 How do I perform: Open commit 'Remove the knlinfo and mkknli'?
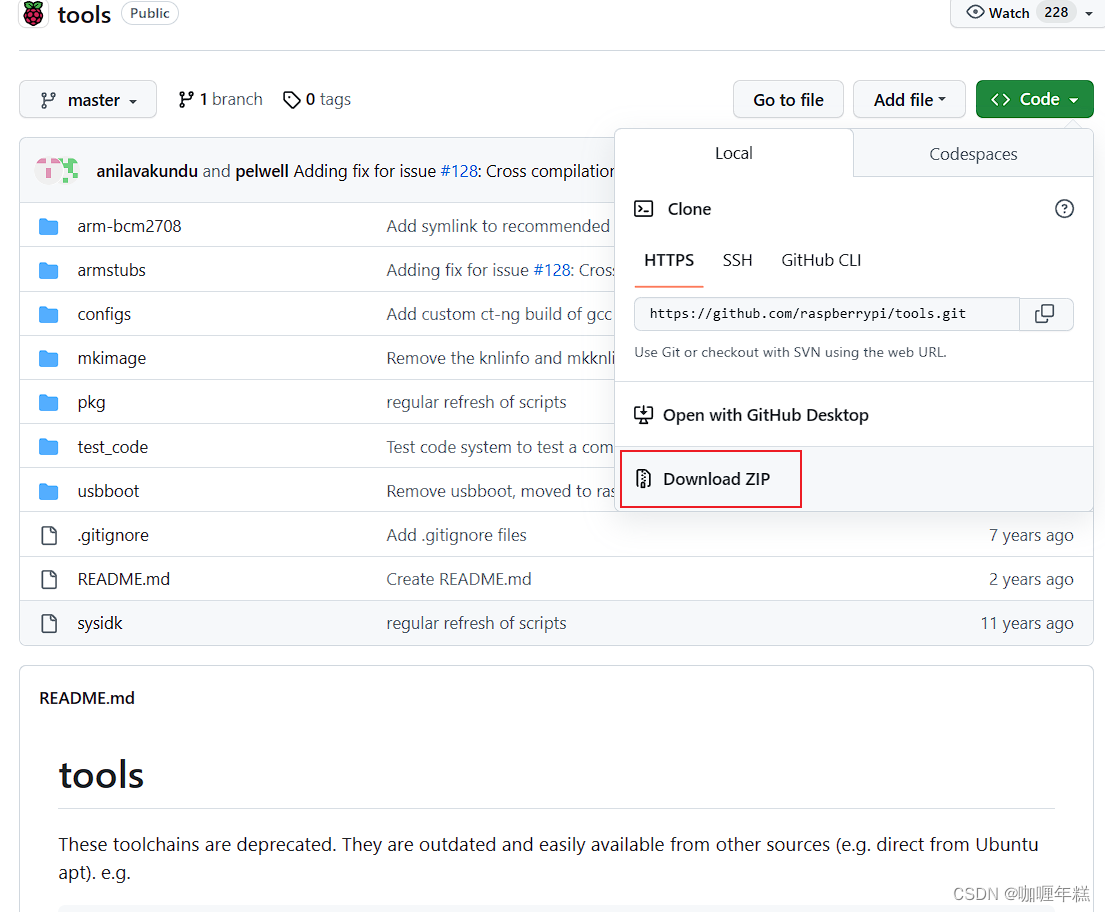[x=500, y=358]
